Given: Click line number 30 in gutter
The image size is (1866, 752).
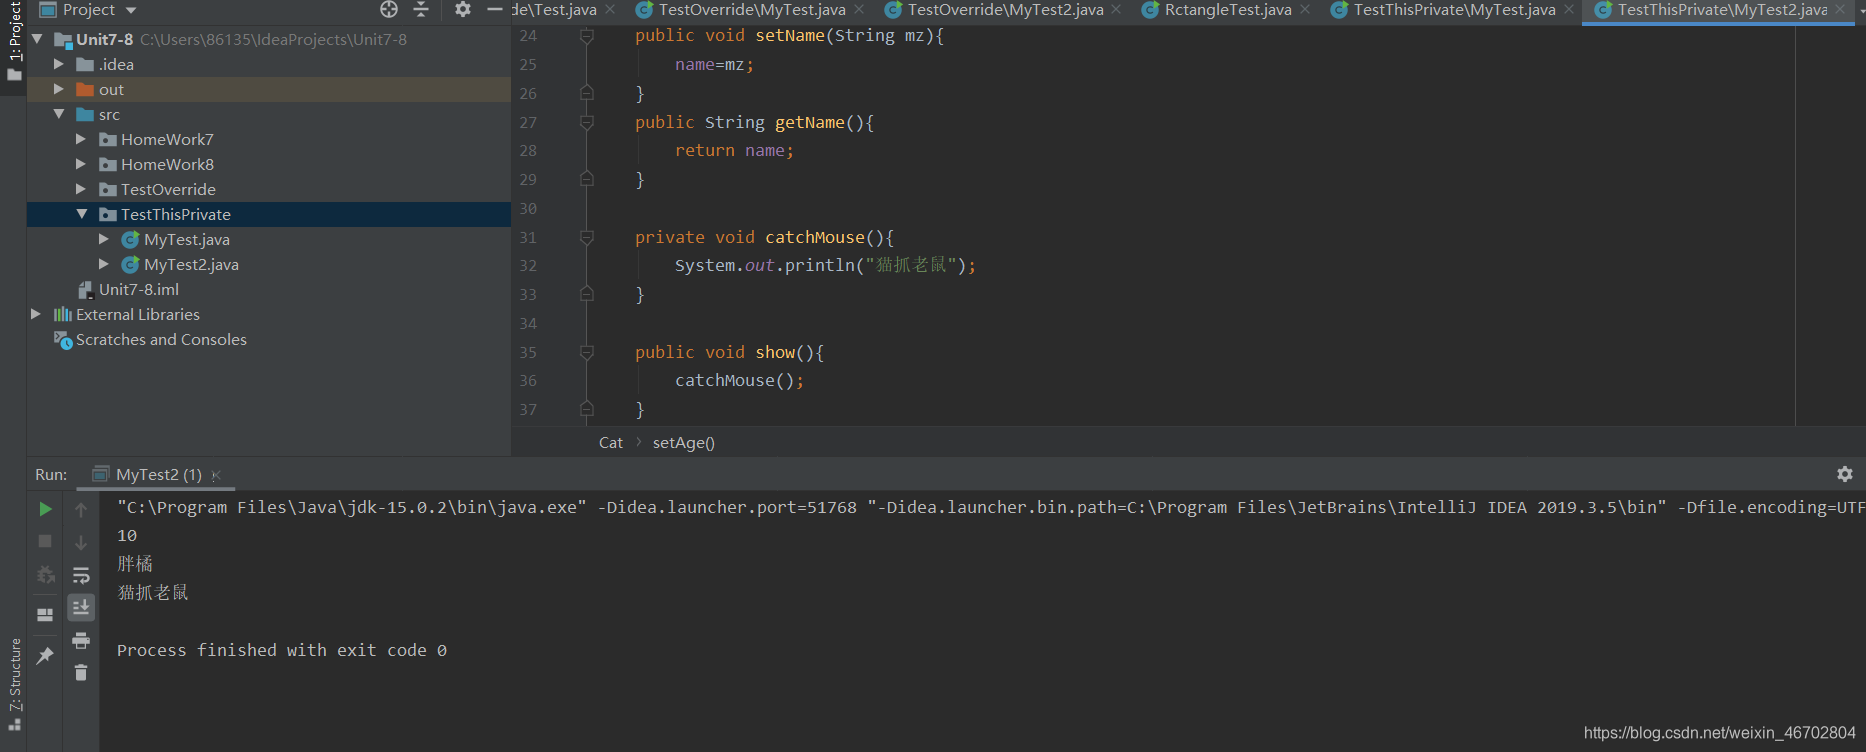Looking at the screenshot, I should 528,208.
